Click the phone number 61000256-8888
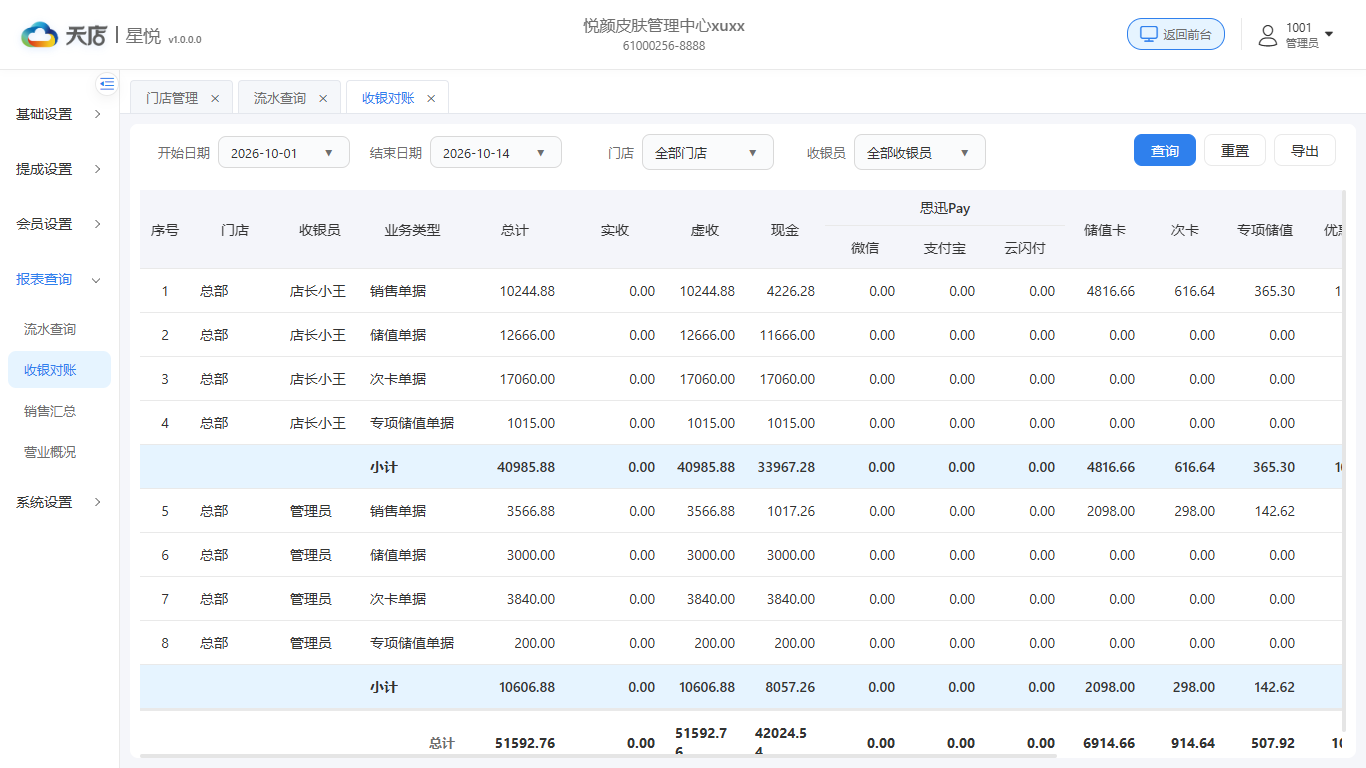 [664, 46]
